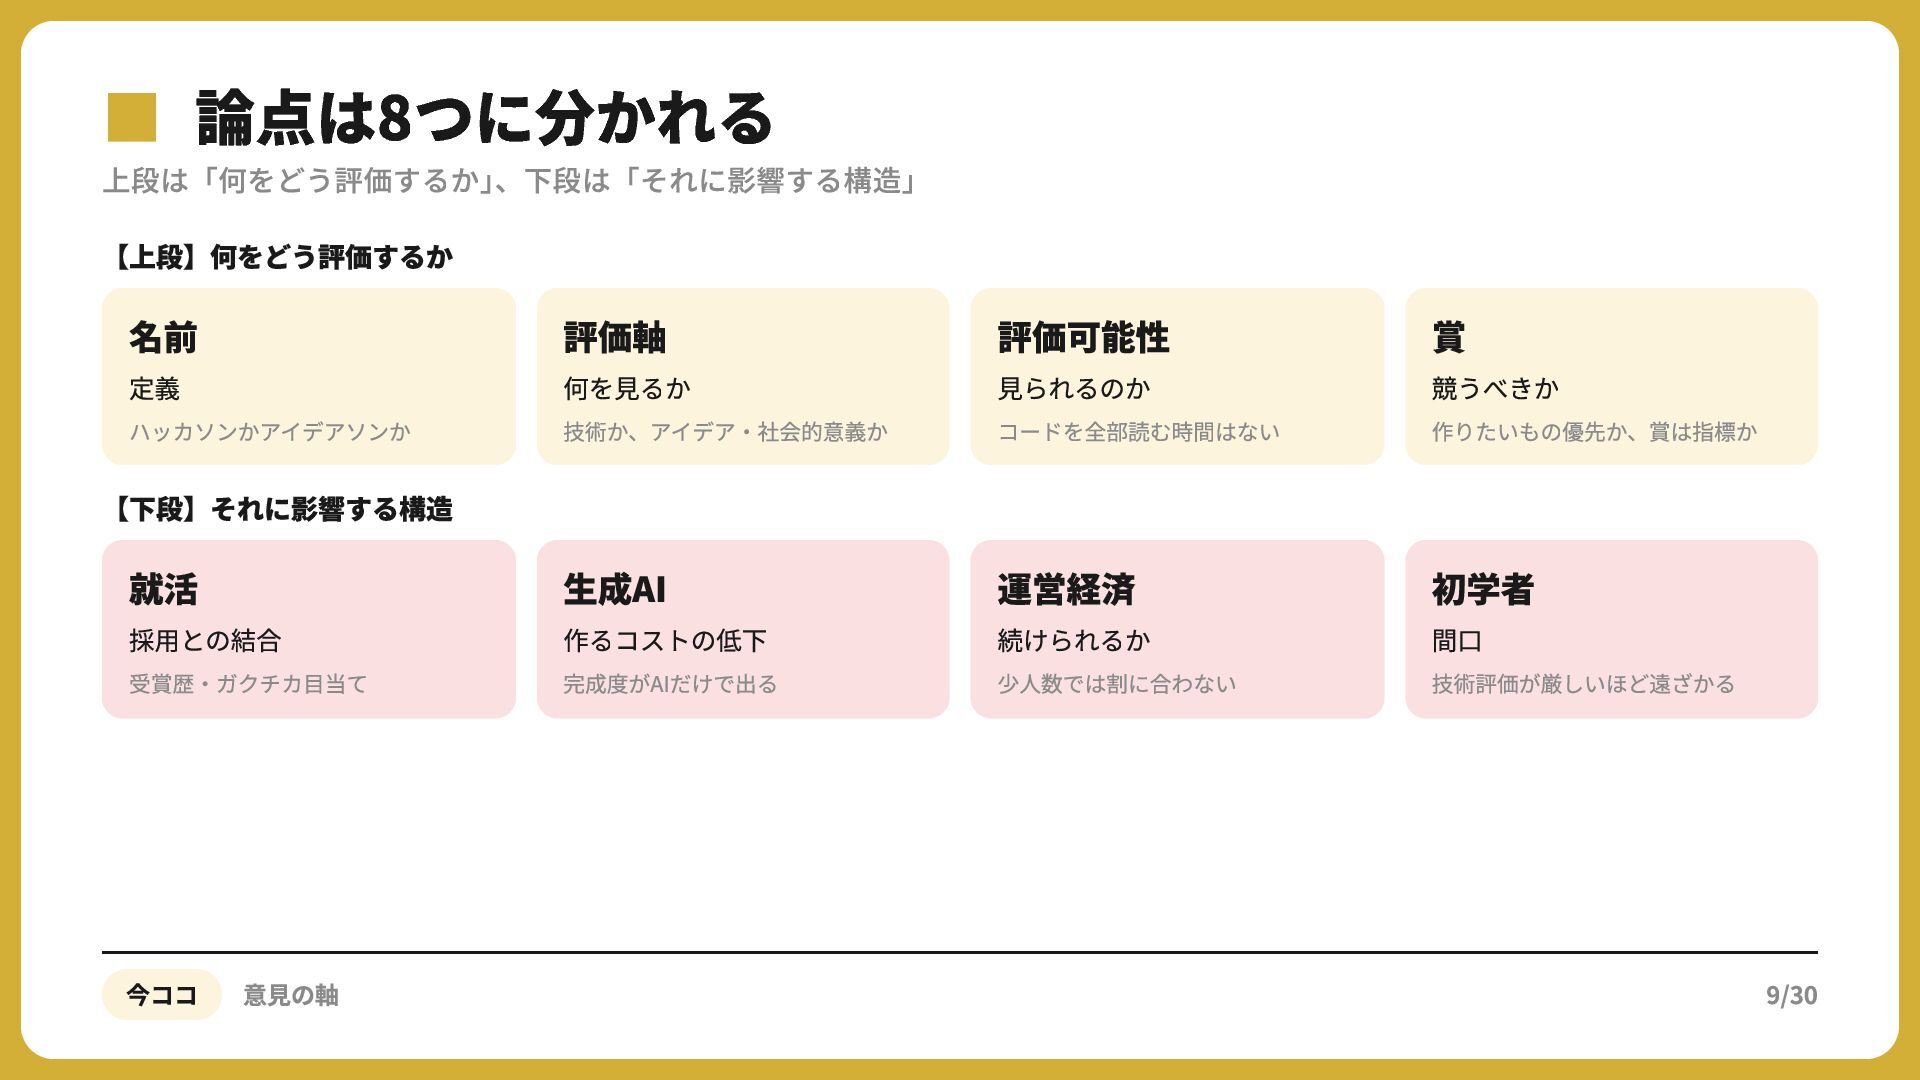The height and width of the screenshot is (1080, 1920).
Task: Select the 初学者 card
Action: point(1611,629)
